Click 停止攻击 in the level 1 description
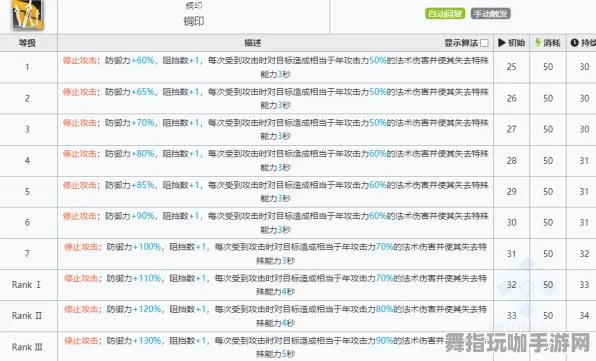596x361 pixels. click(x=79, y=60)
